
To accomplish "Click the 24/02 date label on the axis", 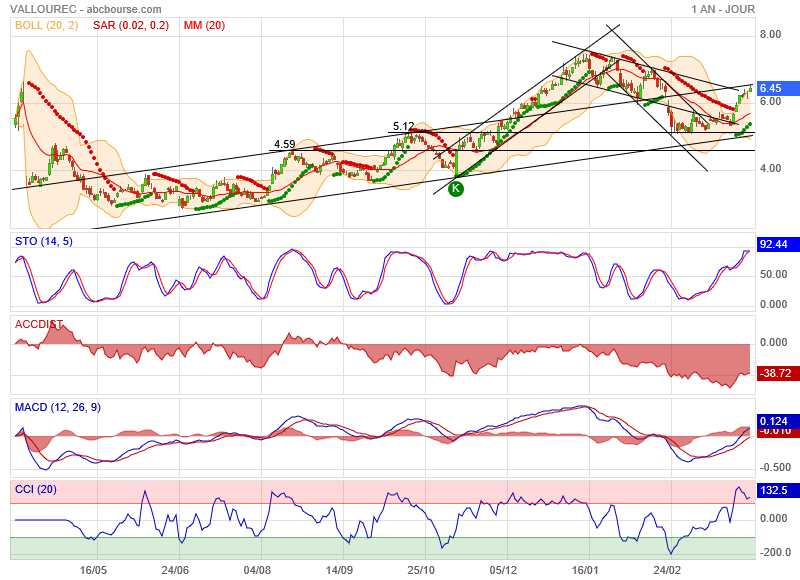I will tap(667, 570).
